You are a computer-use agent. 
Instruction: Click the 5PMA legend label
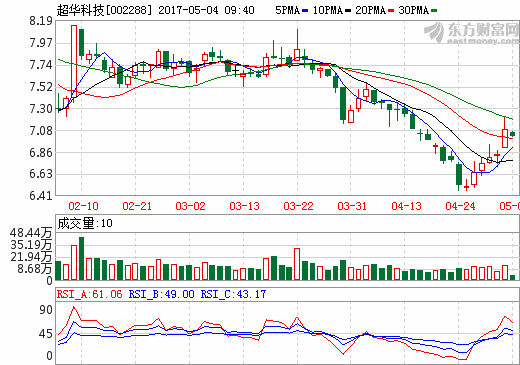(287, 10)
